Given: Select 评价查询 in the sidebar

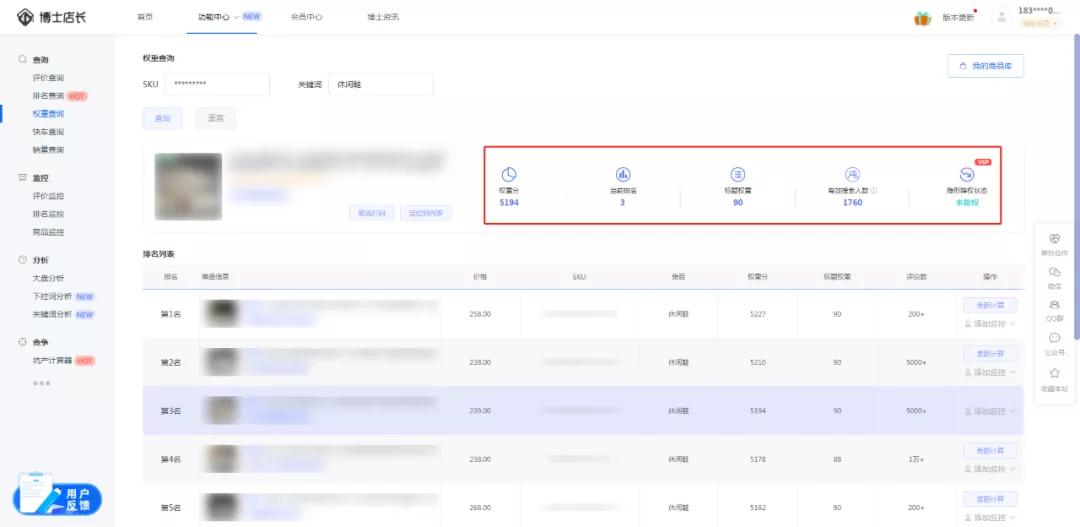Looking at the screenshot, I should pyautogui.click(x=48, y=78).
